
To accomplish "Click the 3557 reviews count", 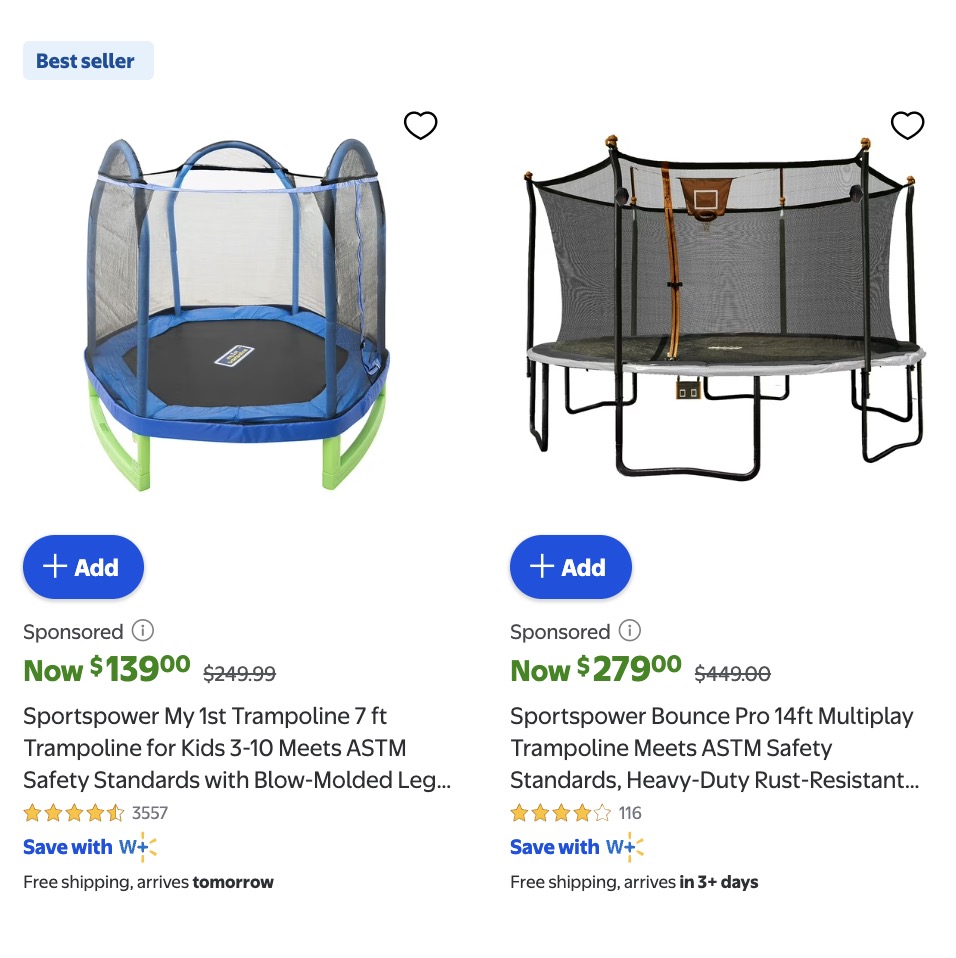I will 150,813.
